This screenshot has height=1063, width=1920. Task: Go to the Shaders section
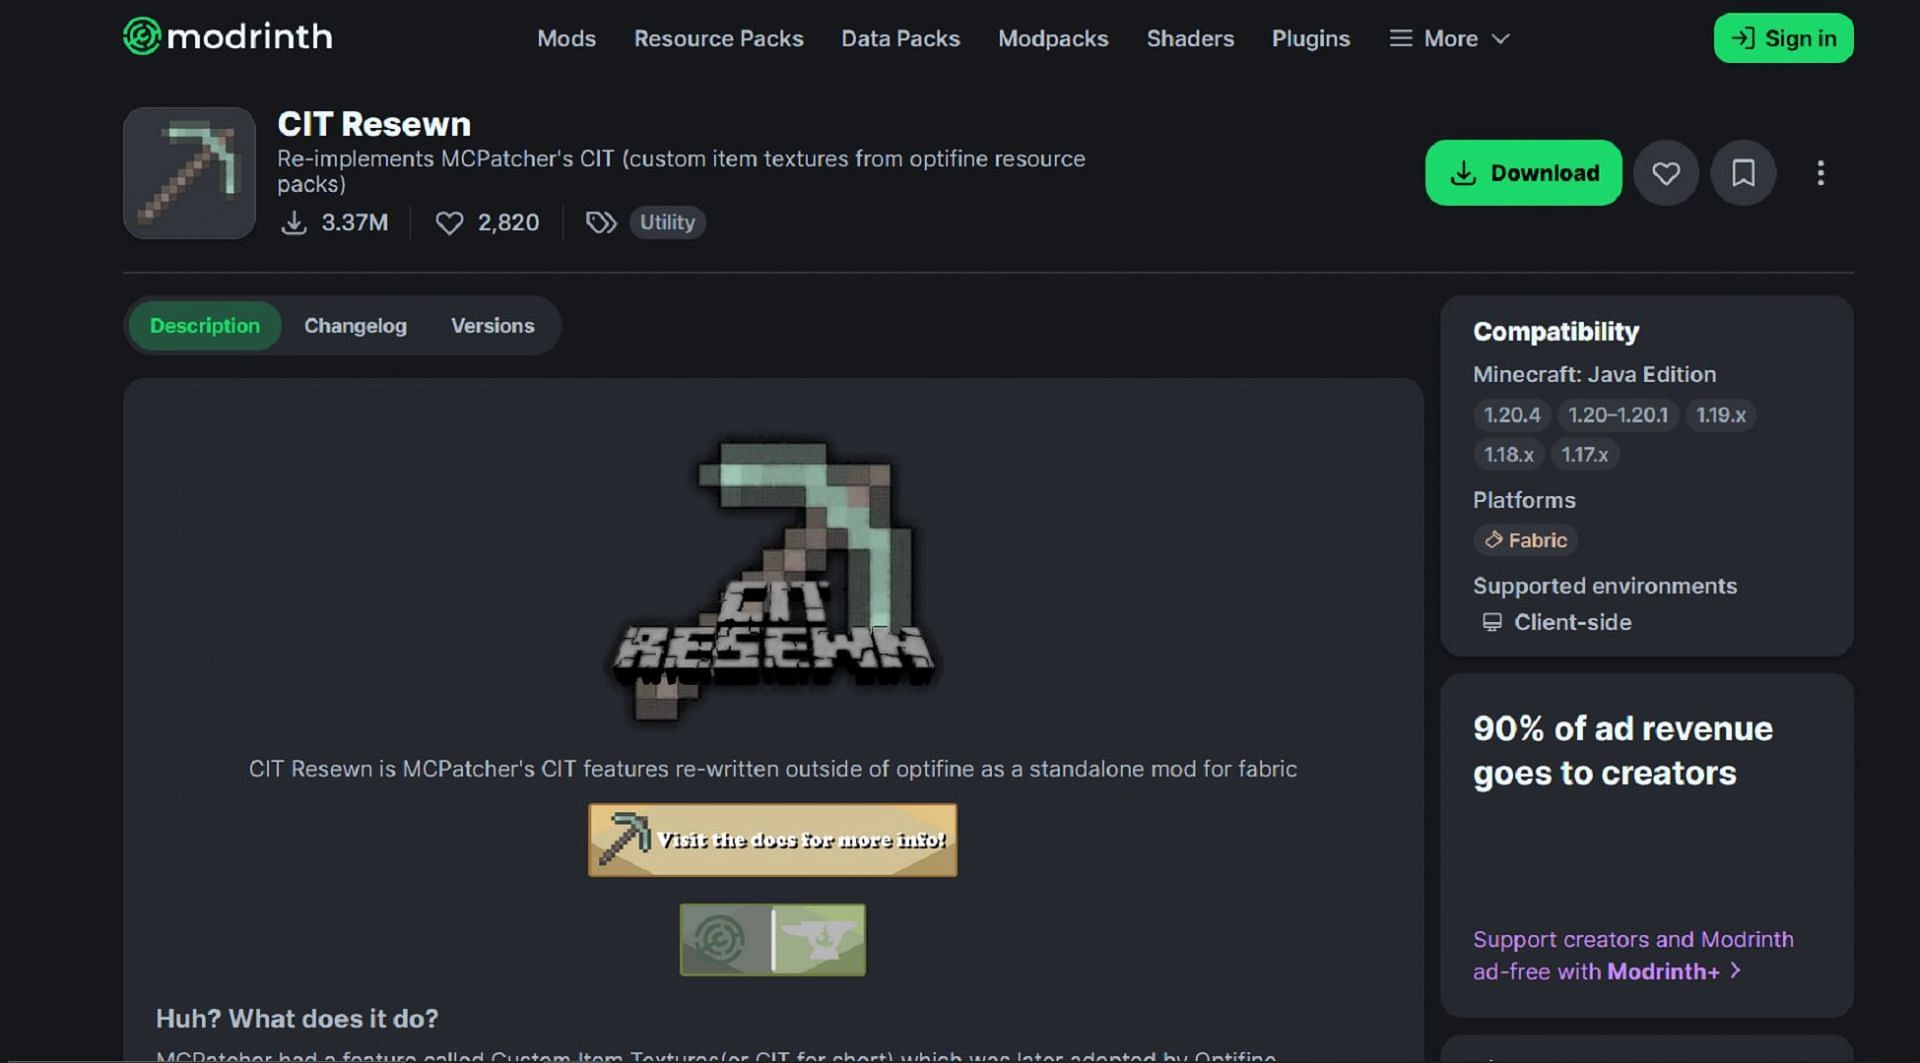point(1190,38)
